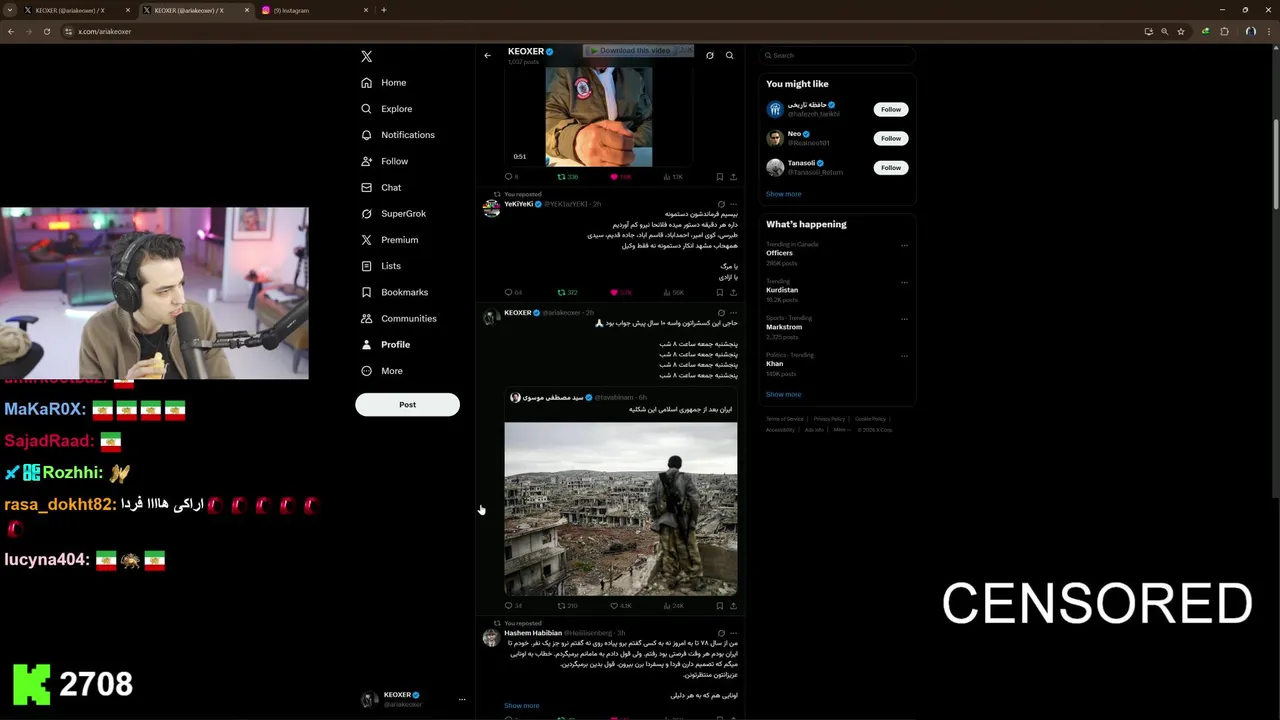Click the Bookmarks icon in the sidebar
The height and width of the screenshot is (720, 1280).
(x=366, y=292)
